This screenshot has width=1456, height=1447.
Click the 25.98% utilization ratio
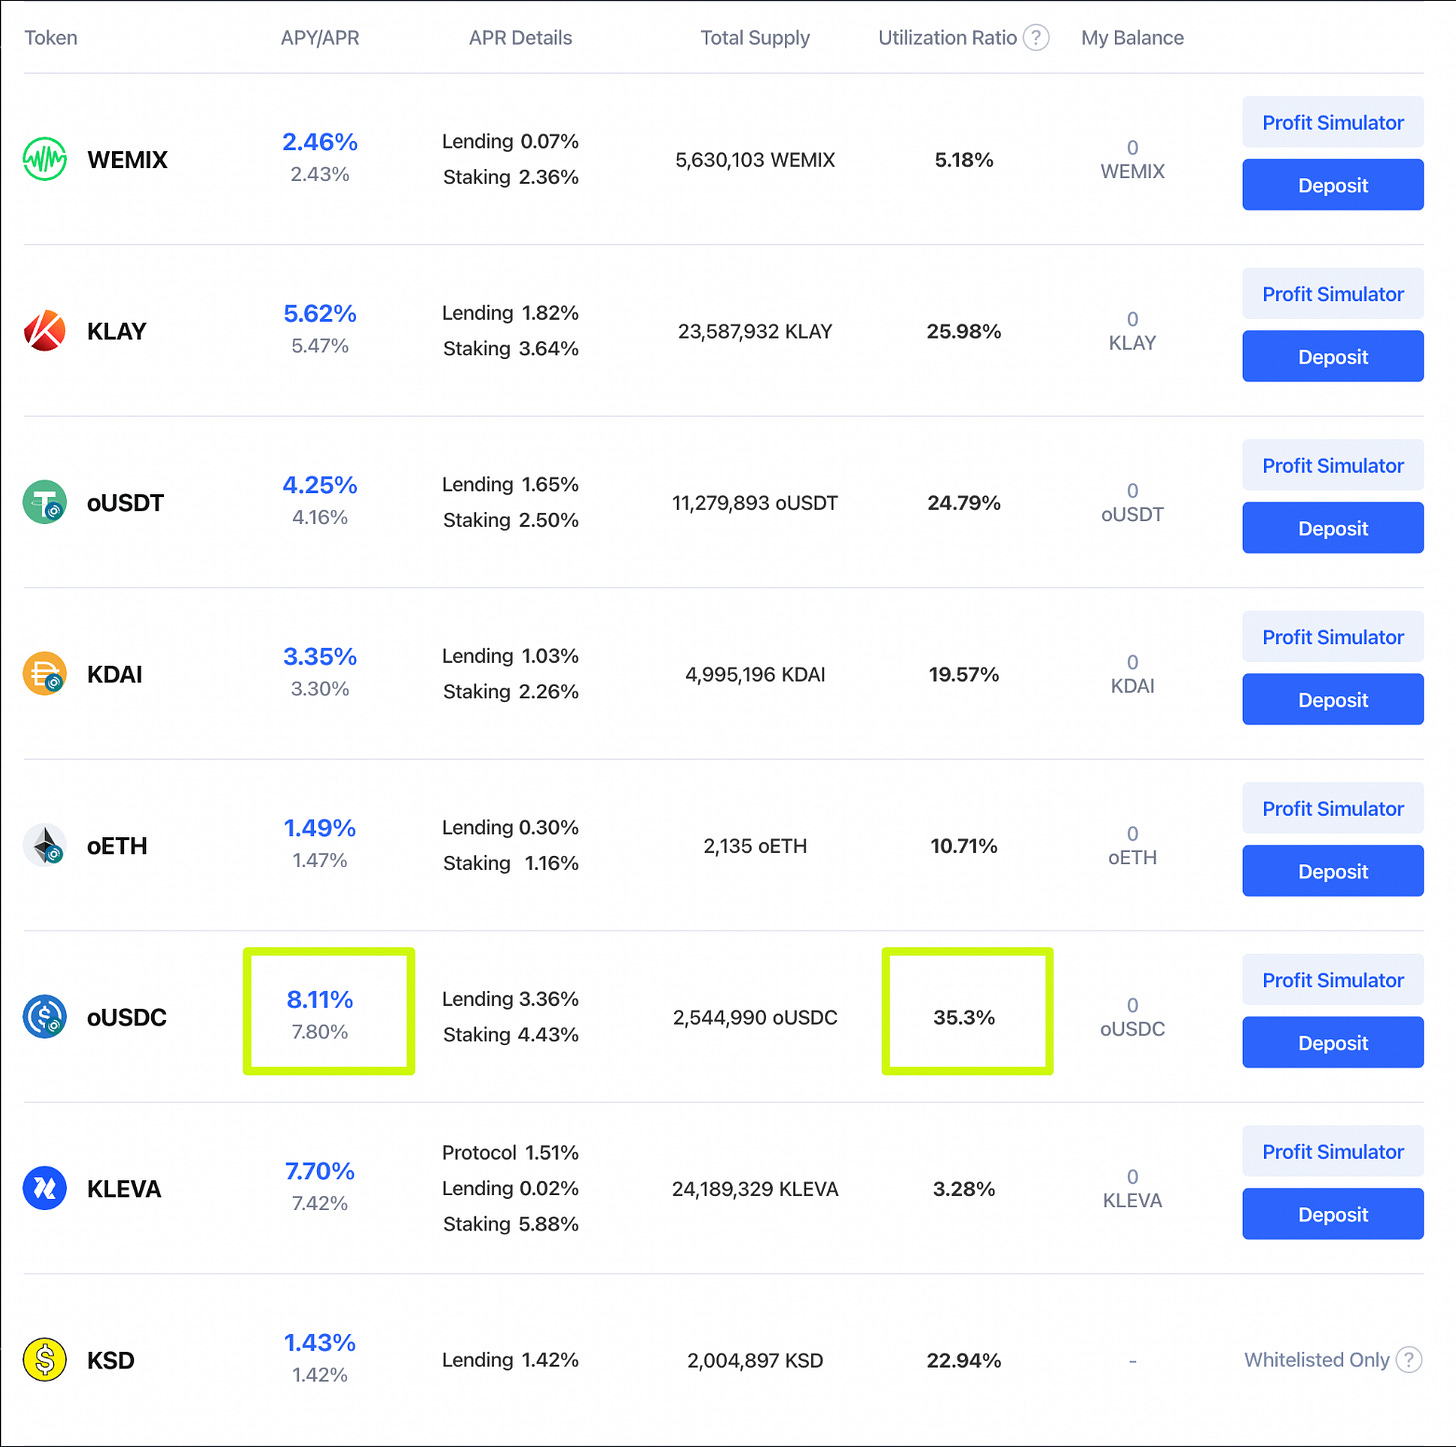(x=964, y=331)
